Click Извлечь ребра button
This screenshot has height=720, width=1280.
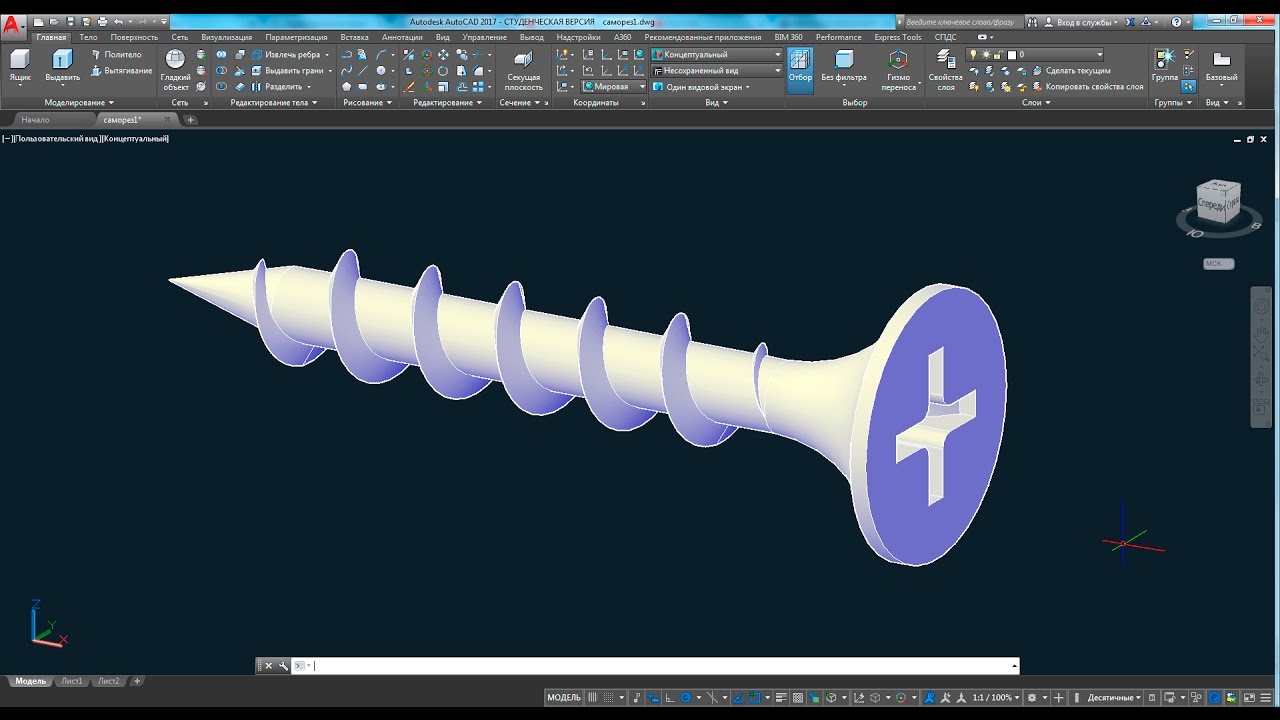[285, 55]
